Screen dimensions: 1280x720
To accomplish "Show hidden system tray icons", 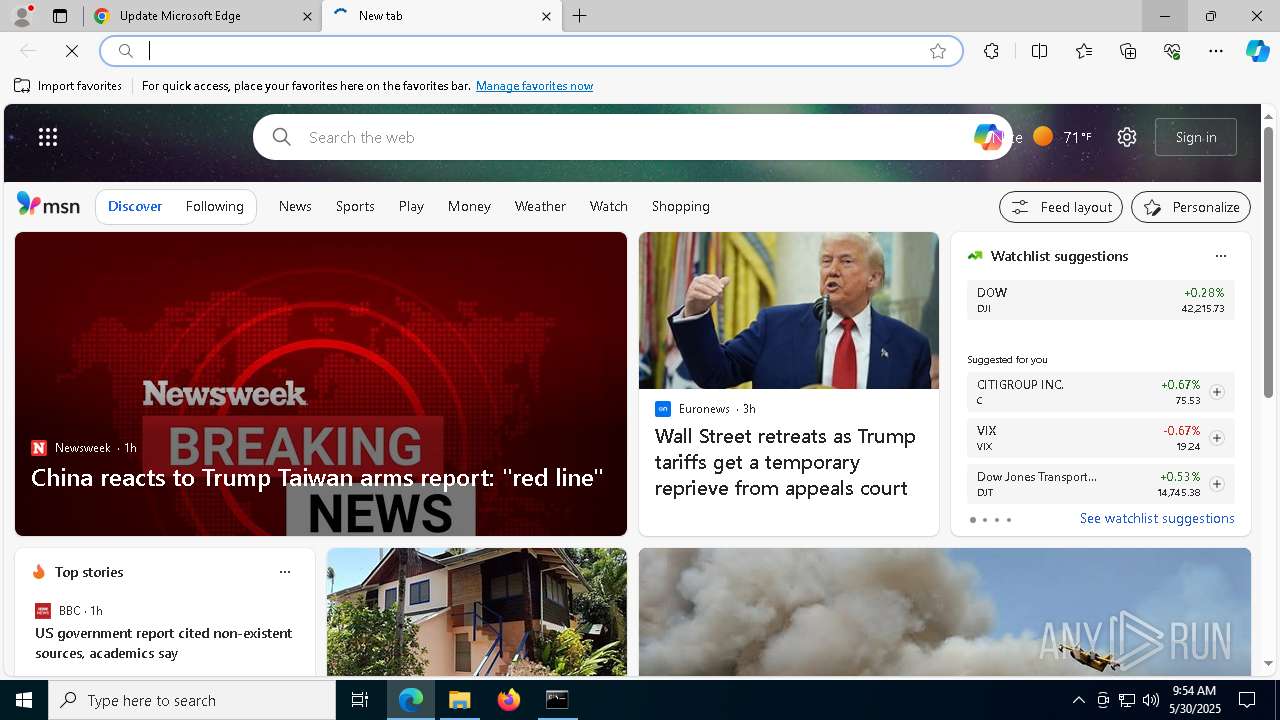I will coord(1078,700).
